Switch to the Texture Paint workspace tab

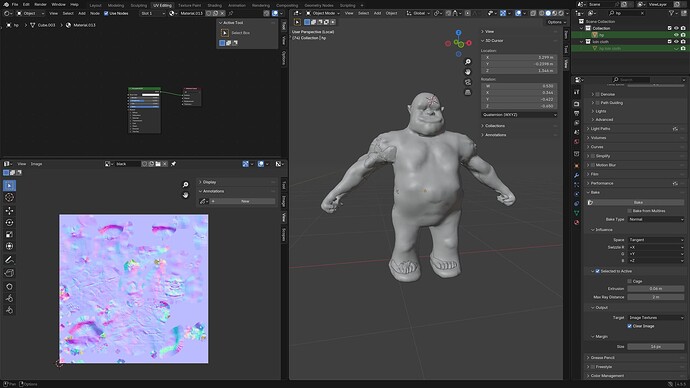[189, 5]
